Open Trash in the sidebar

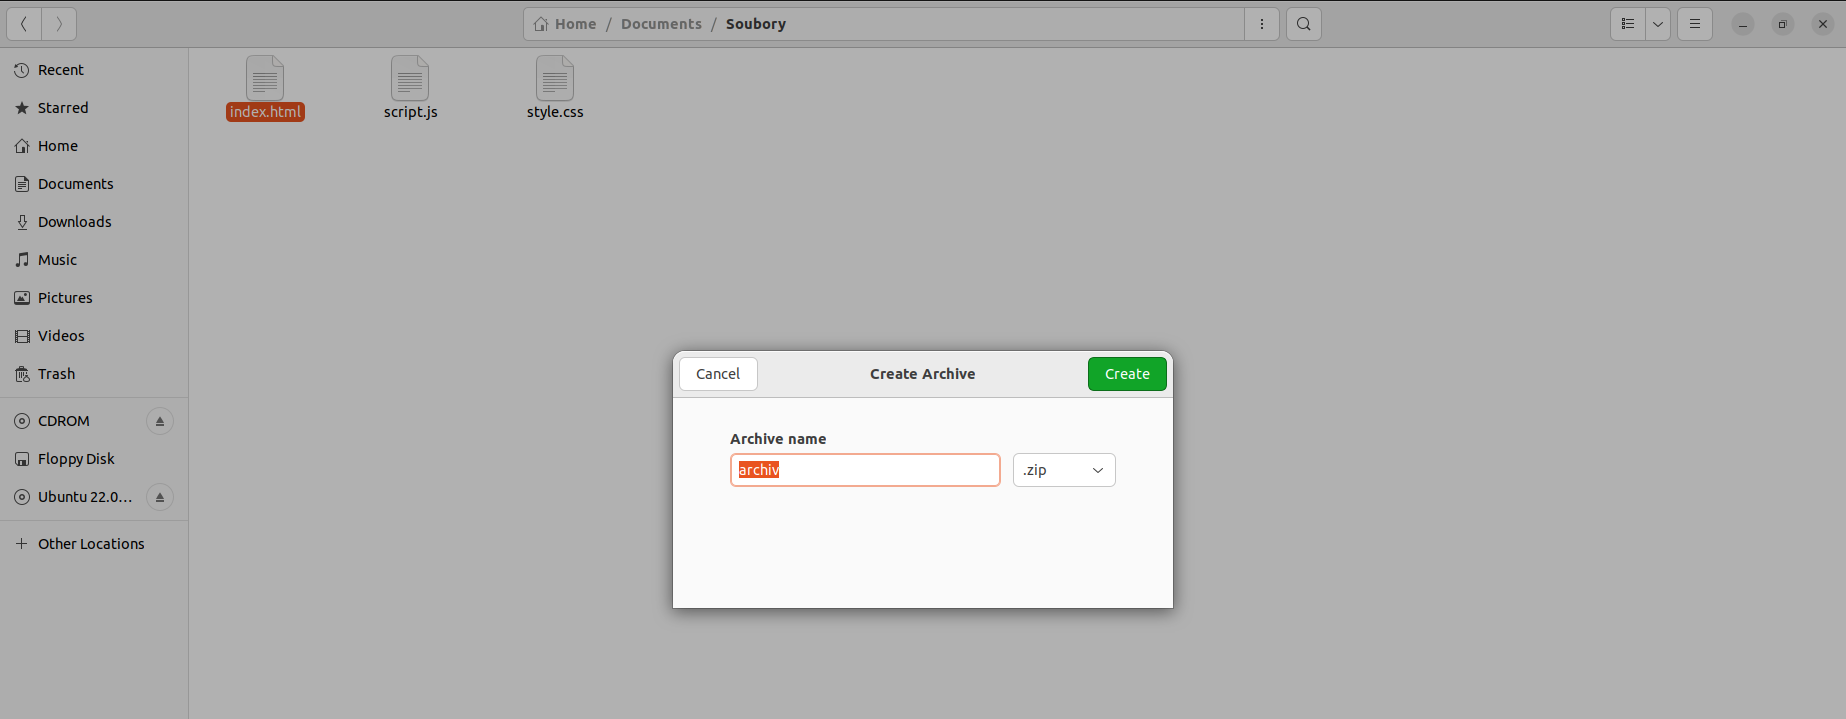94,374
